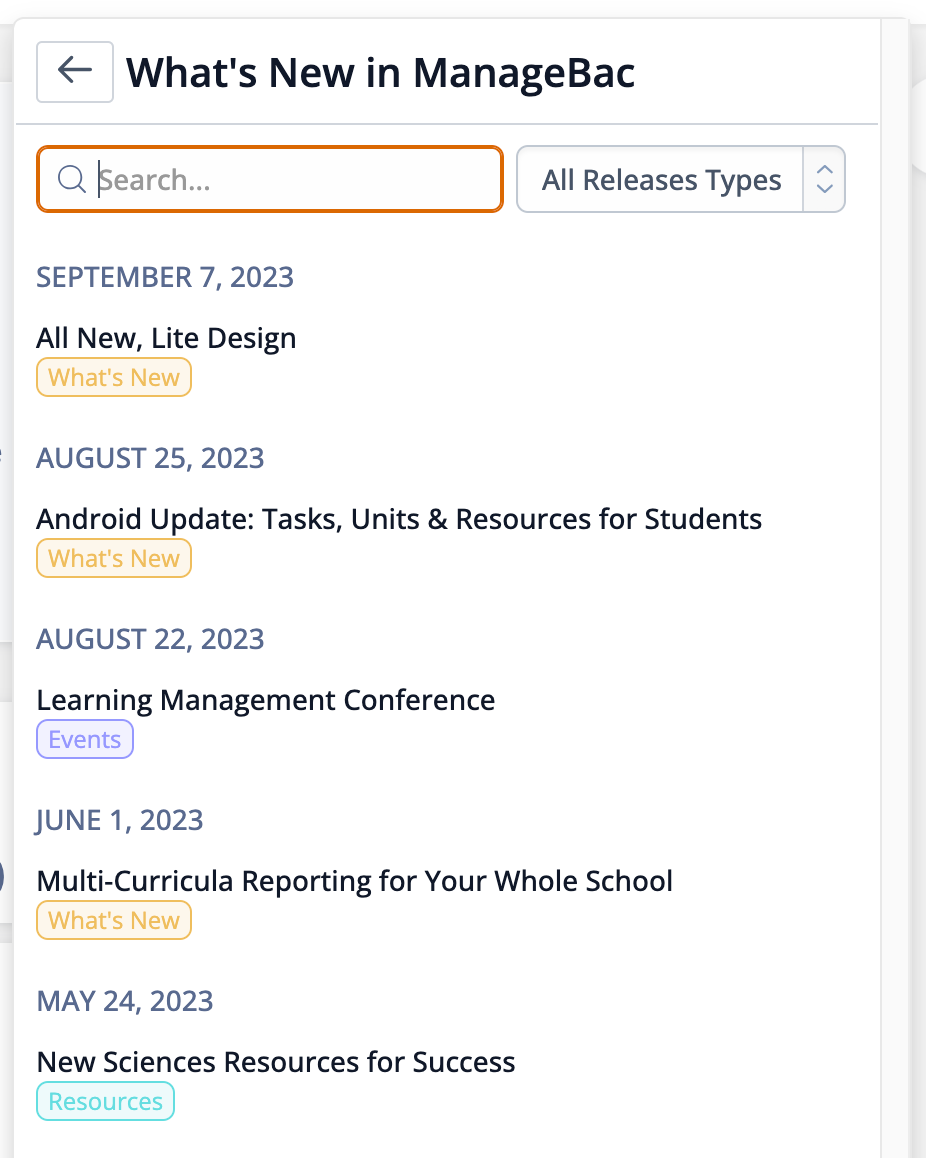Select the Resources tag badge
Screen dimensions: 926x1158
pyautogui.click(x=106, y=1101)
